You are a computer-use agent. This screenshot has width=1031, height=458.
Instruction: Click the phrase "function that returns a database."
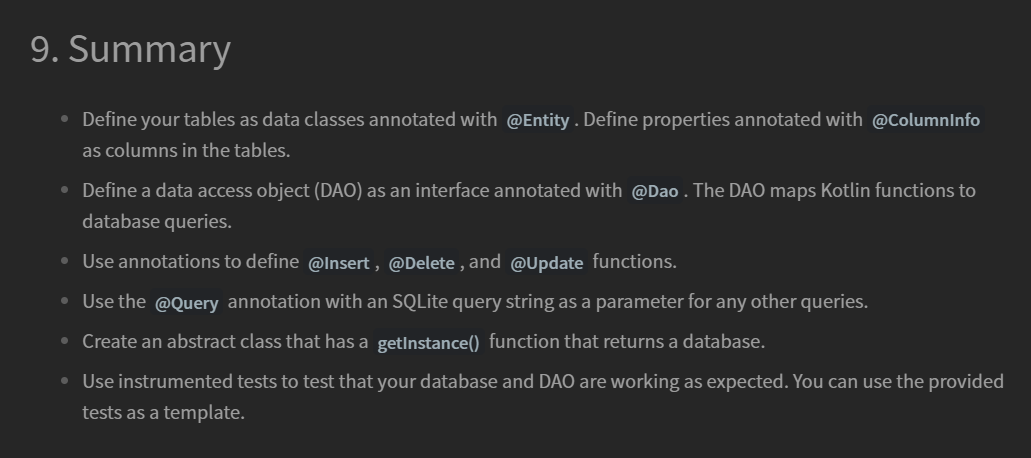click(x=627, y=342)
